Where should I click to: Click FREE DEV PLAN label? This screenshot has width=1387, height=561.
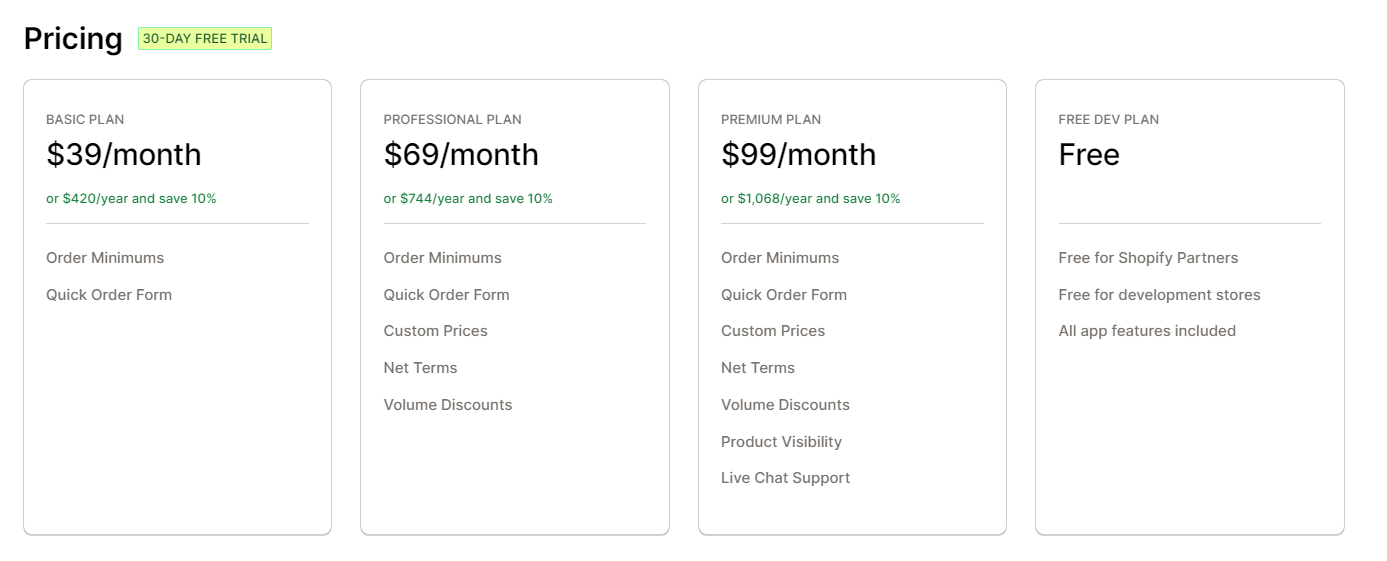click(x=1109, y=119)
